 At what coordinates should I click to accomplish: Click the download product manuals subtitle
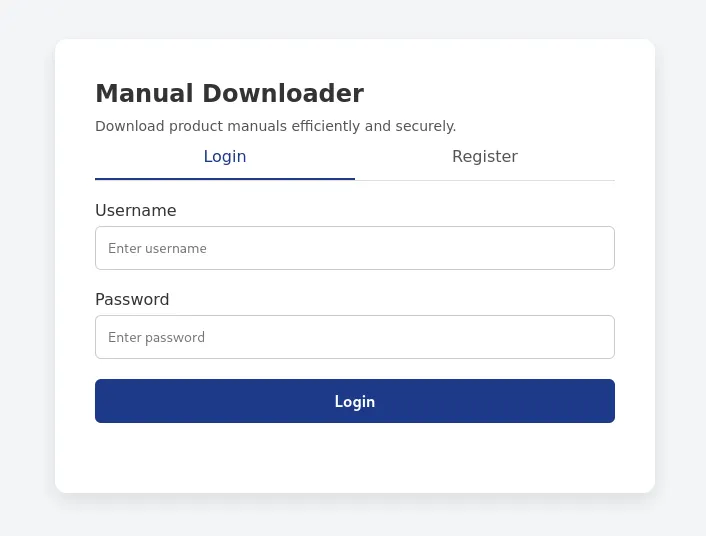[x=275, y=126]
